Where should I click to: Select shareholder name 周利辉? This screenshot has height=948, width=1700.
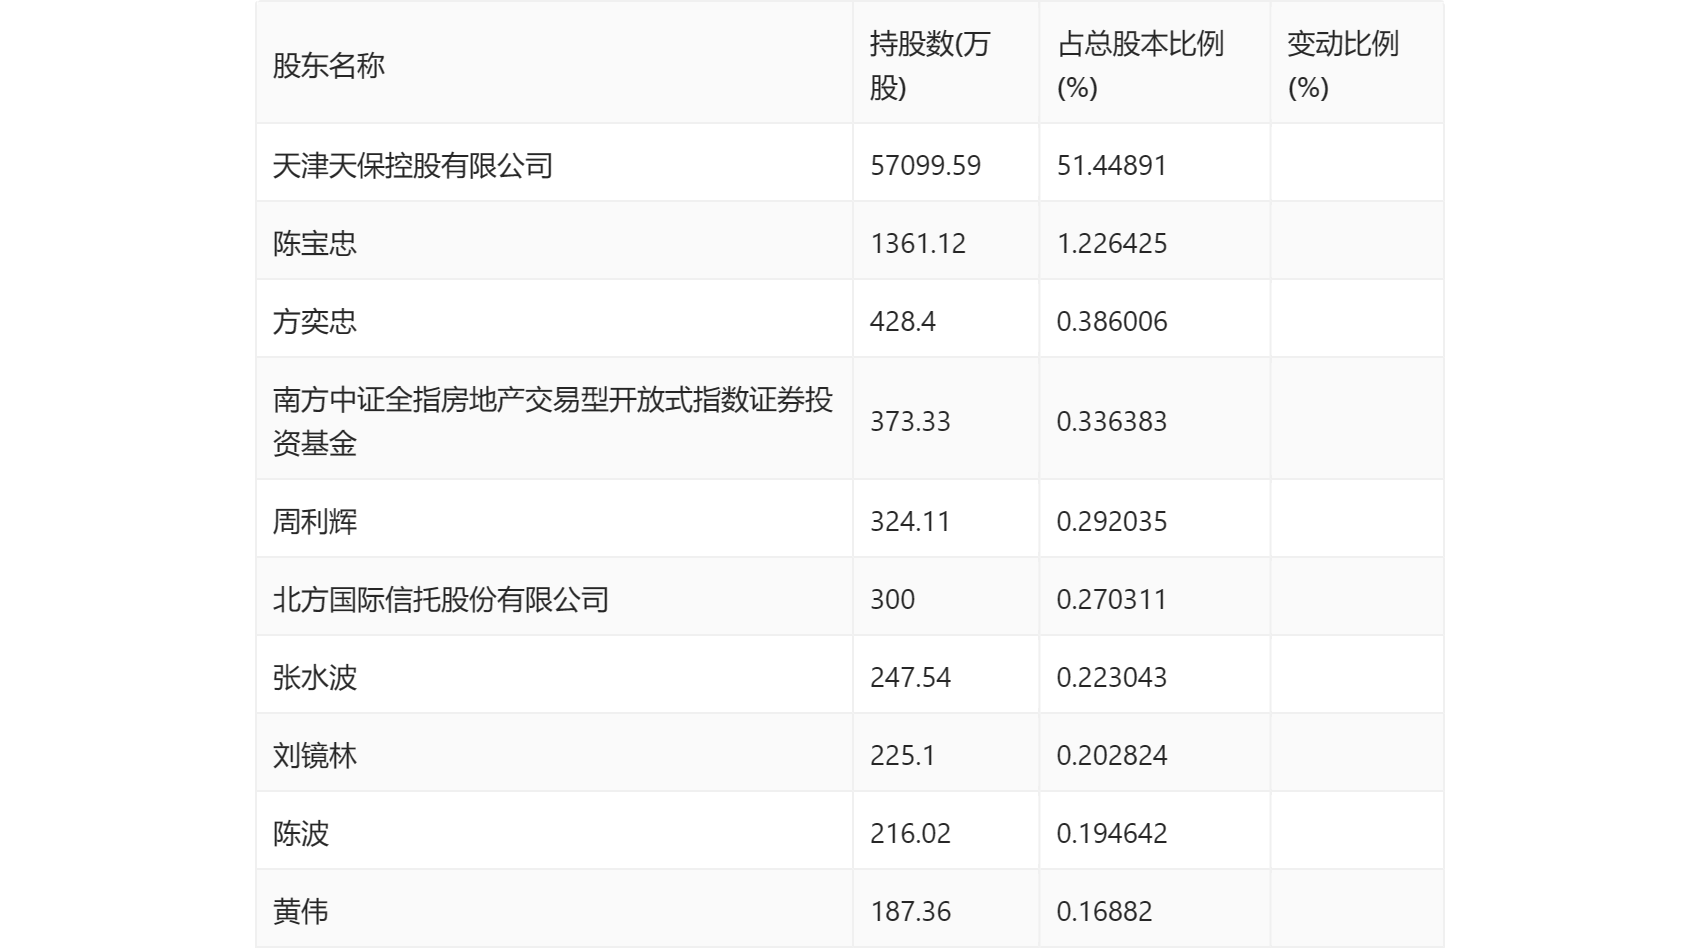[x=315, y=522]
